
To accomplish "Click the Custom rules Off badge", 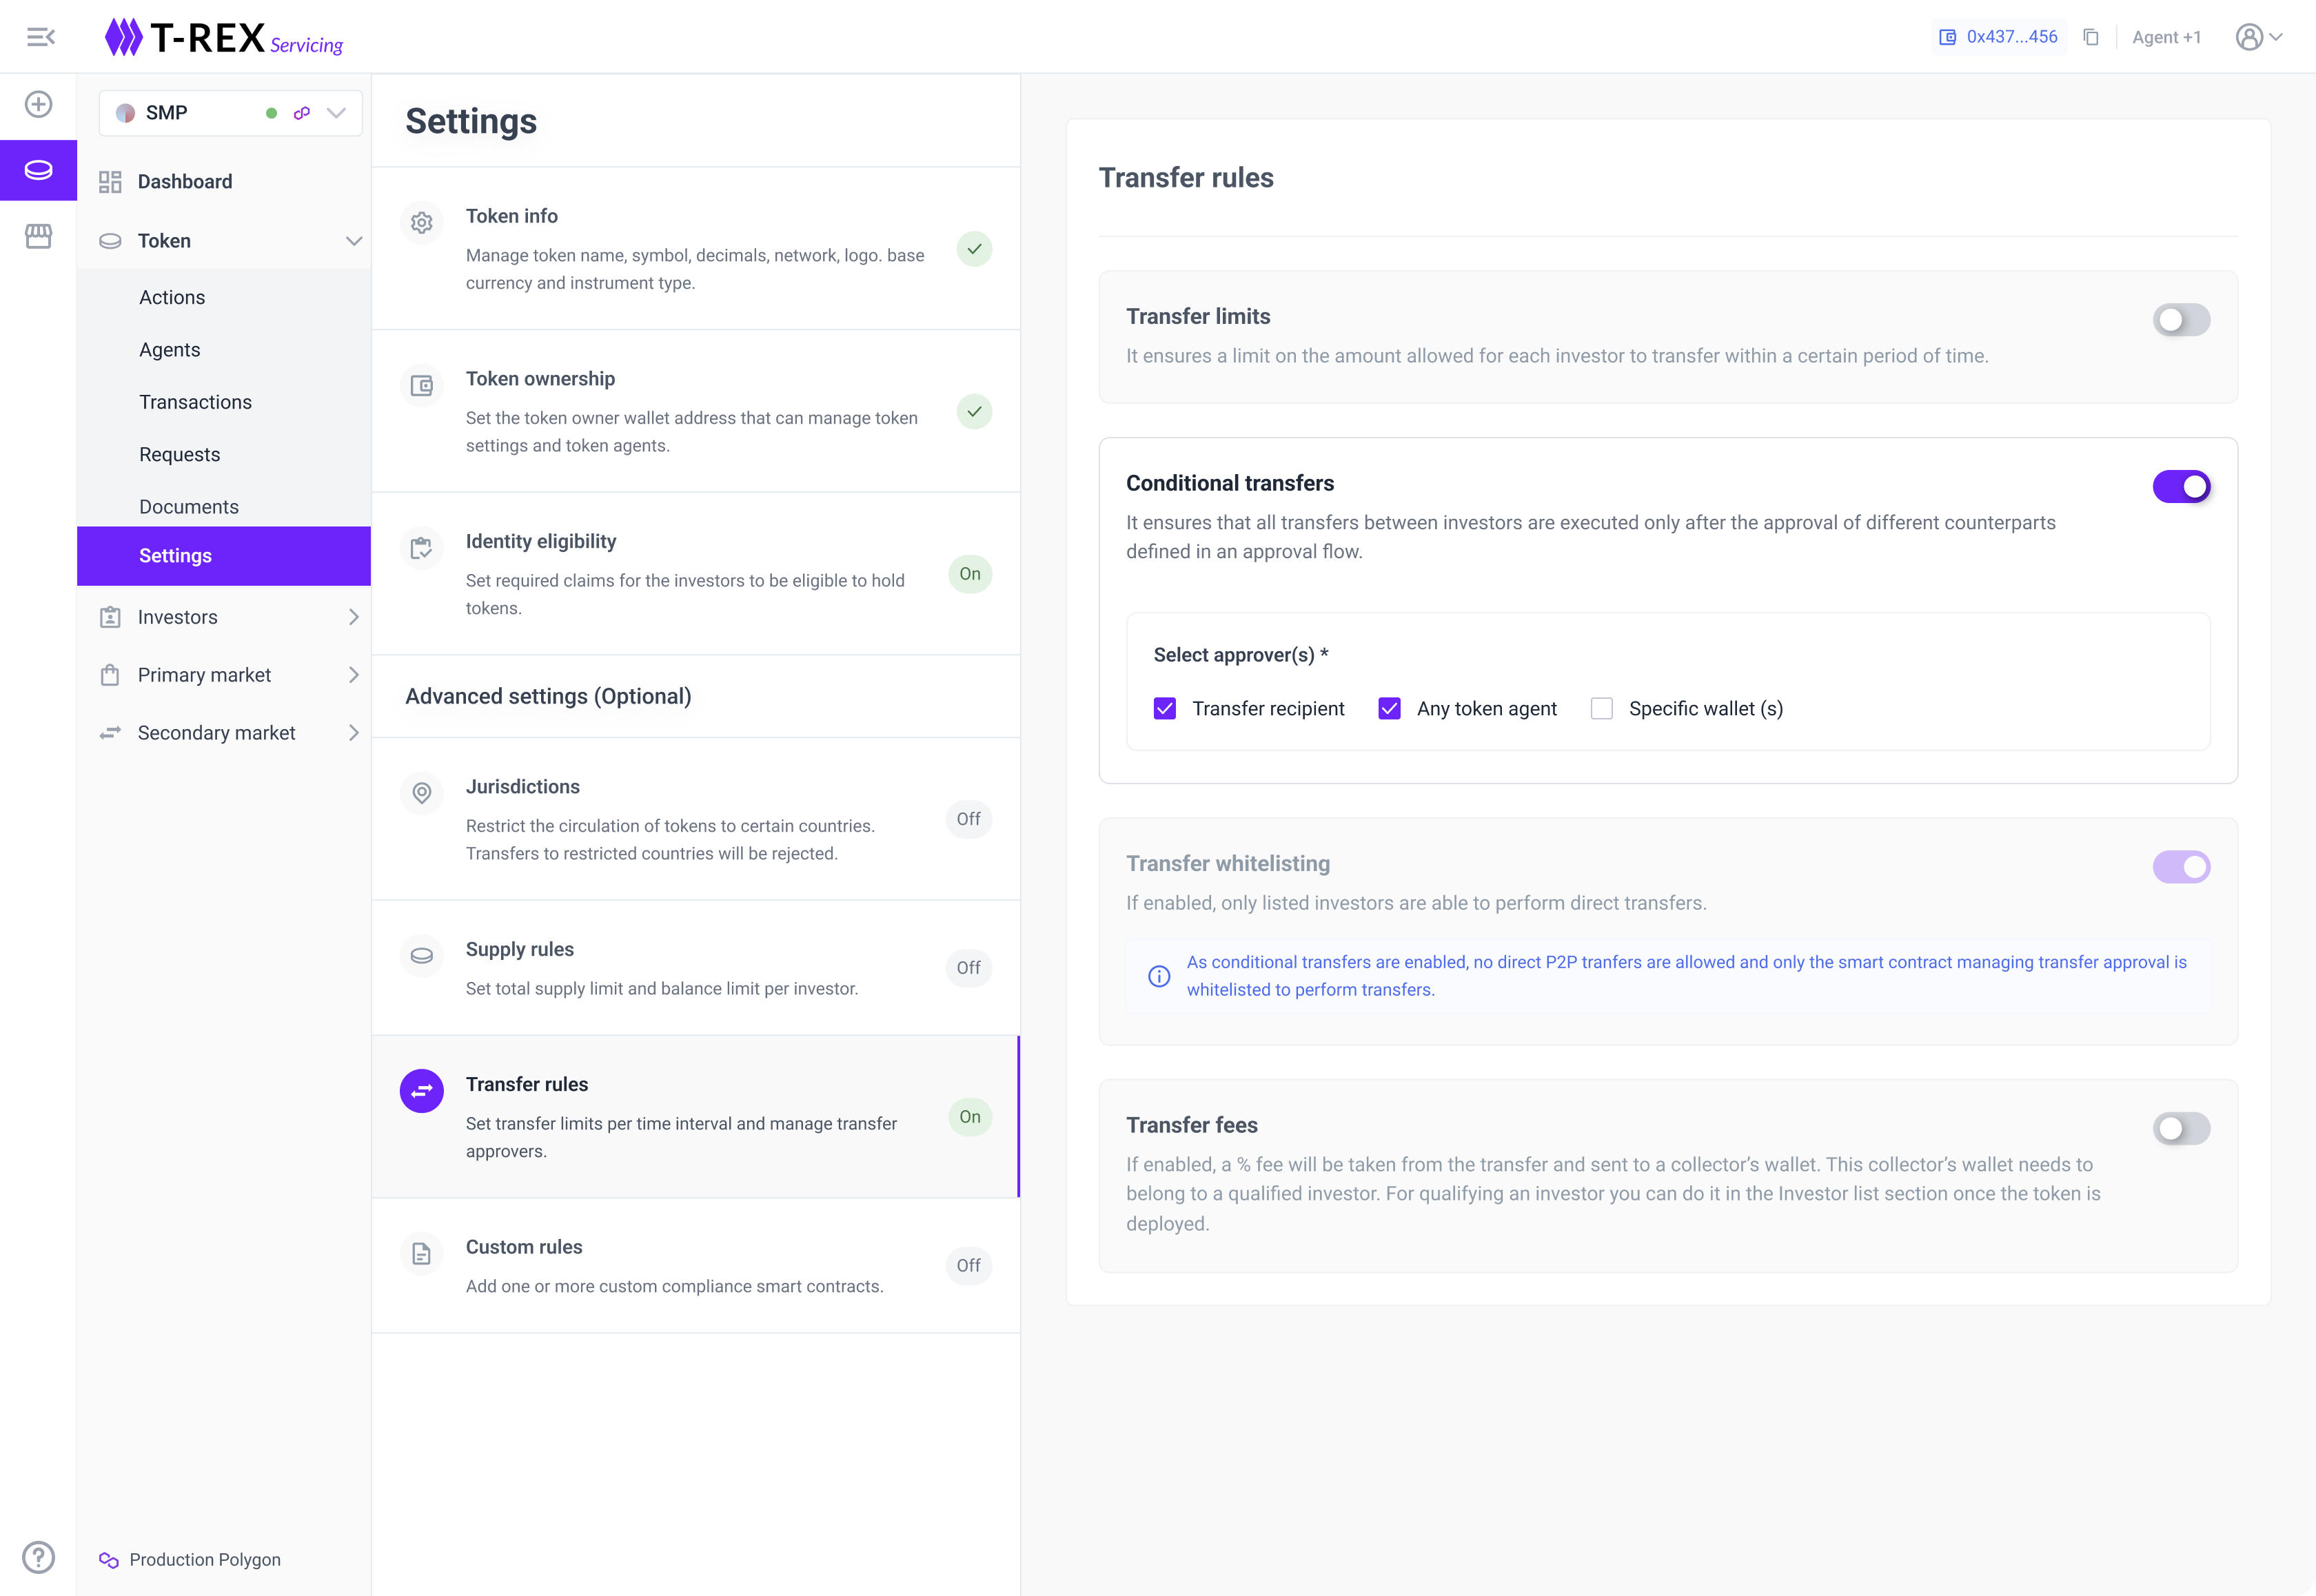I will 968,1266.
